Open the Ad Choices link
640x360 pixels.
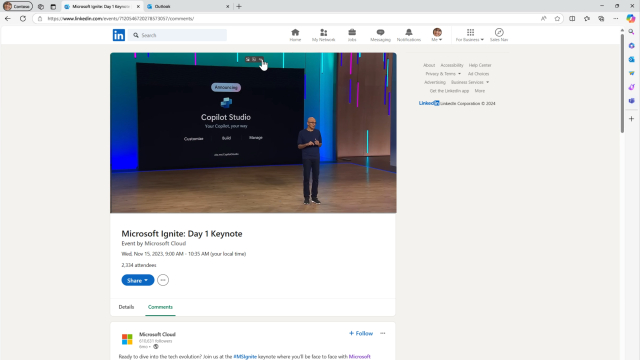tap(478, 74)
